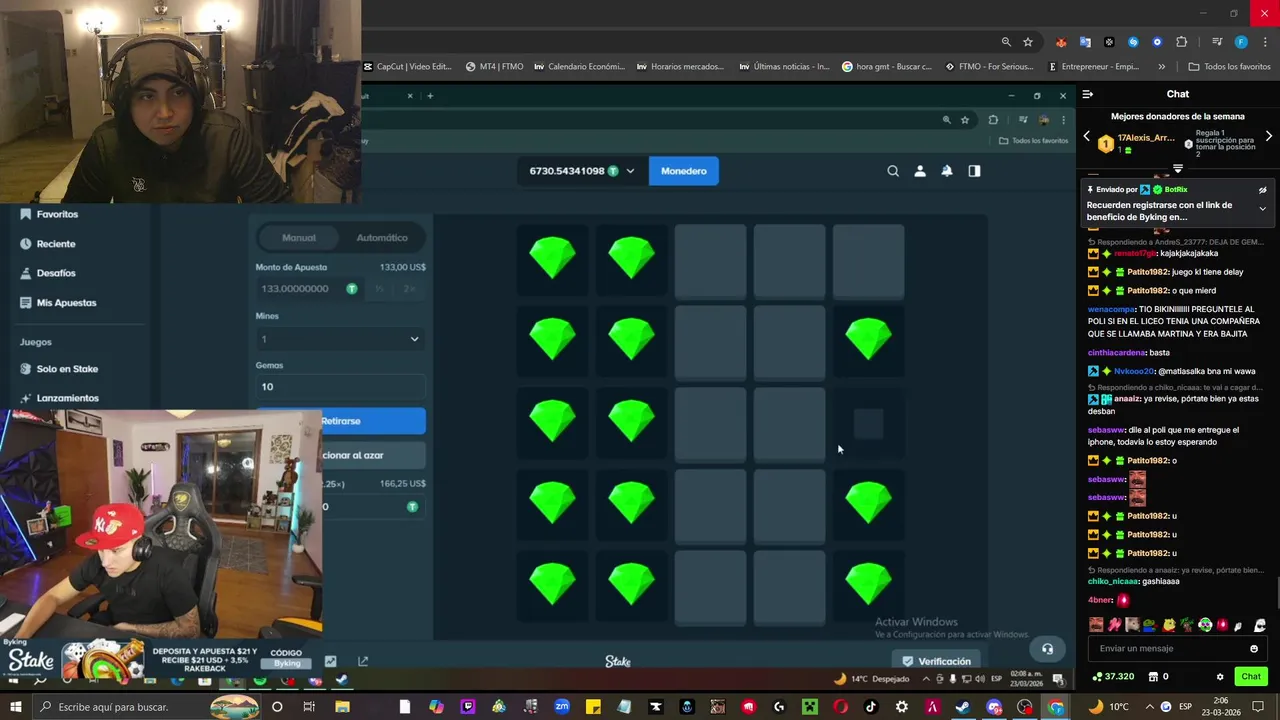
Task: Open File Explorer from the taskbar
Action: (x=342, y=707)
